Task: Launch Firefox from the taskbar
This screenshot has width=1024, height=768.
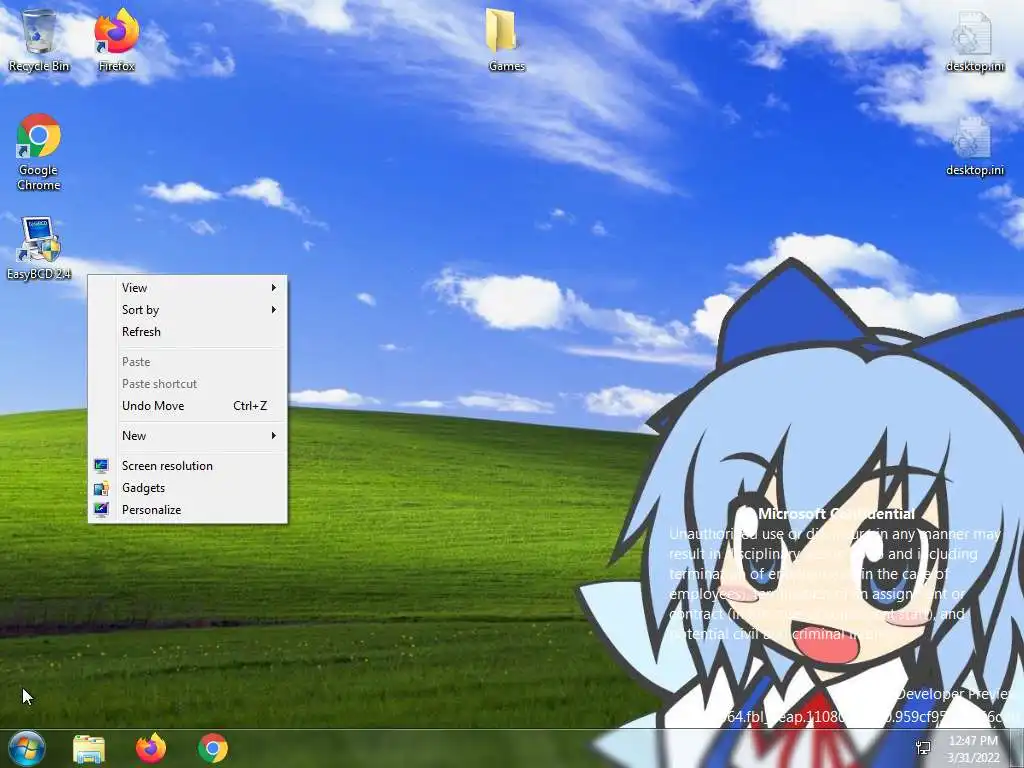Action: [151, 748]
